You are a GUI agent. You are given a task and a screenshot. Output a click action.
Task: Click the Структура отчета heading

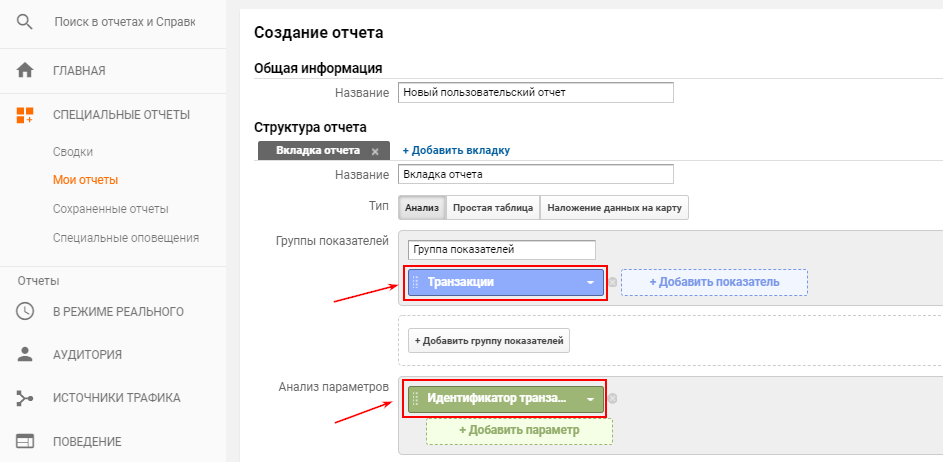pos(310,127)
